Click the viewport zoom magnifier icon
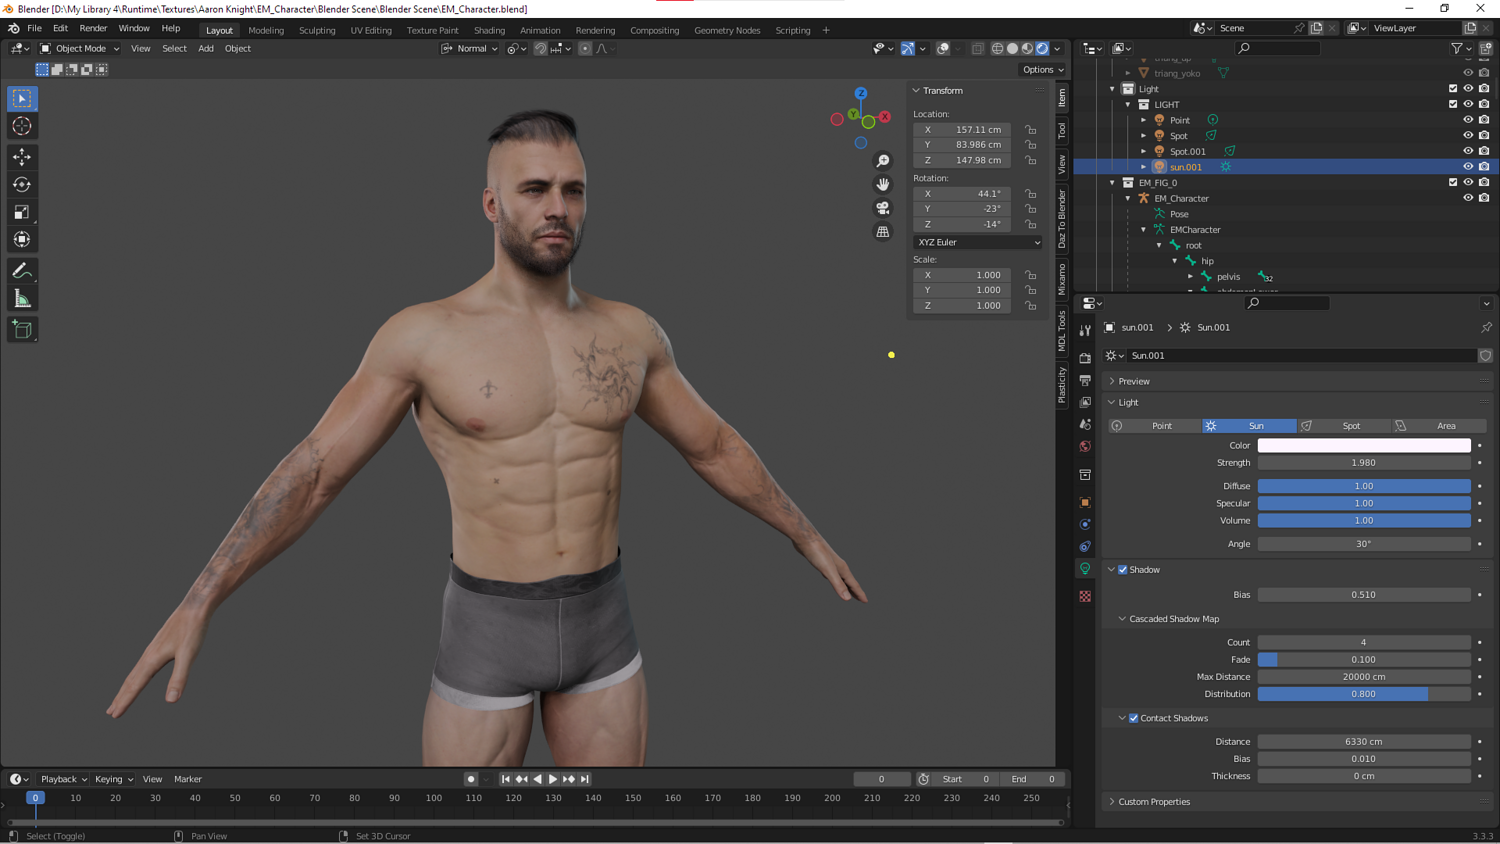Image resolution: width=1500 pixels, height=844 pixels. tap(883, 161)
